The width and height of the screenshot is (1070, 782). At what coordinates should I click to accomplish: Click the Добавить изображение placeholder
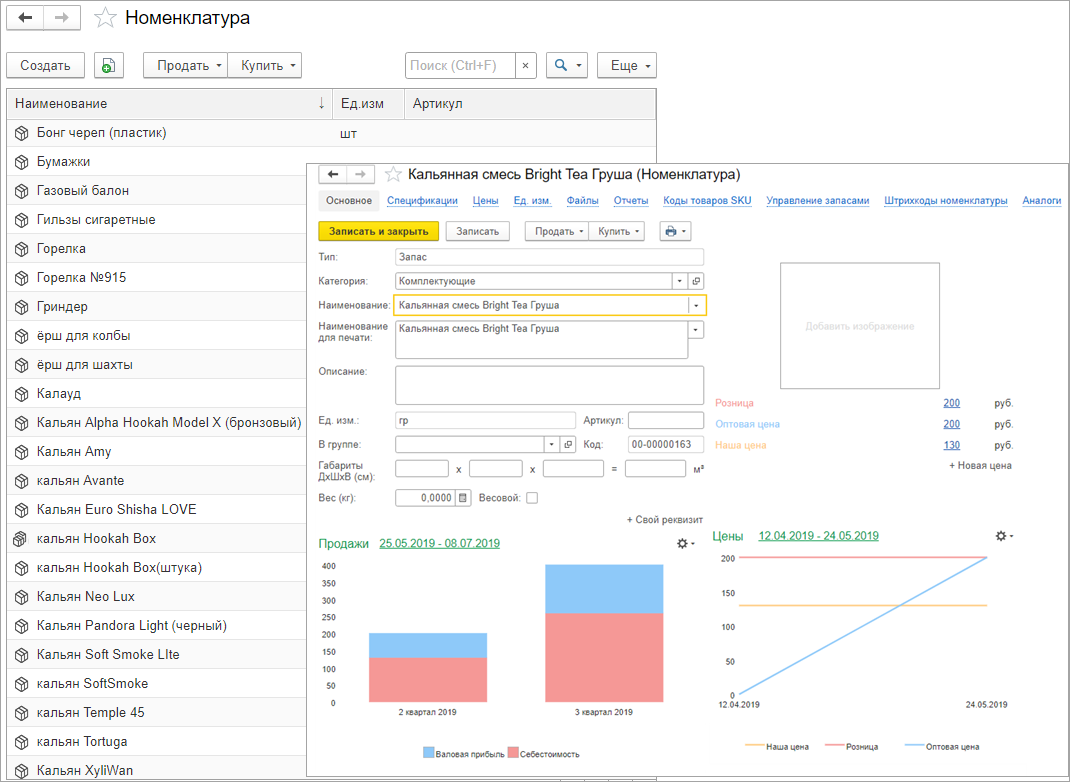tap(860, 326)
